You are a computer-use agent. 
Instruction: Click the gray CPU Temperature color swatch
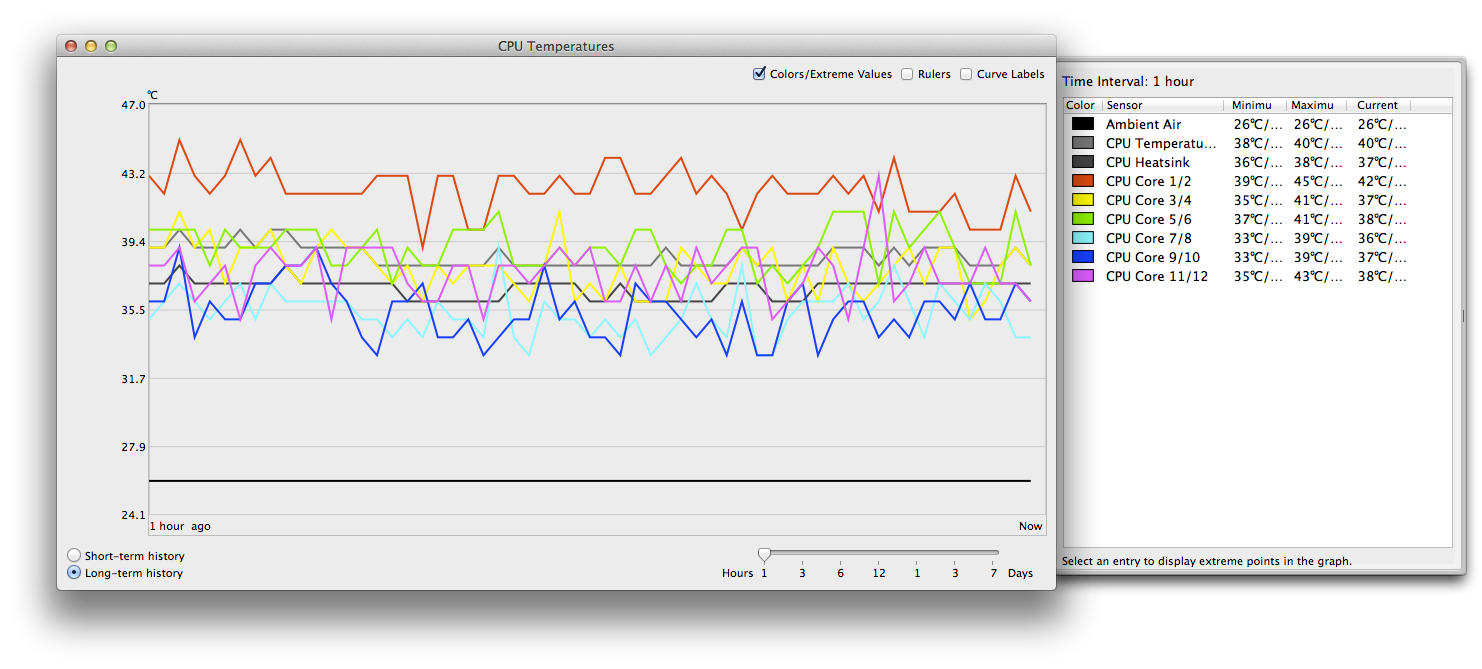(1083, 143)
